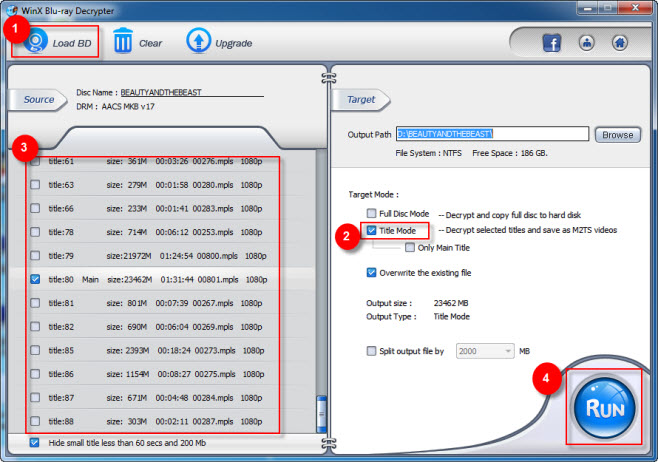Image resolution: width=658 pixels, height=462 pixels.
Task: Check the title:66 checkbox
Action: click(35, 208)
